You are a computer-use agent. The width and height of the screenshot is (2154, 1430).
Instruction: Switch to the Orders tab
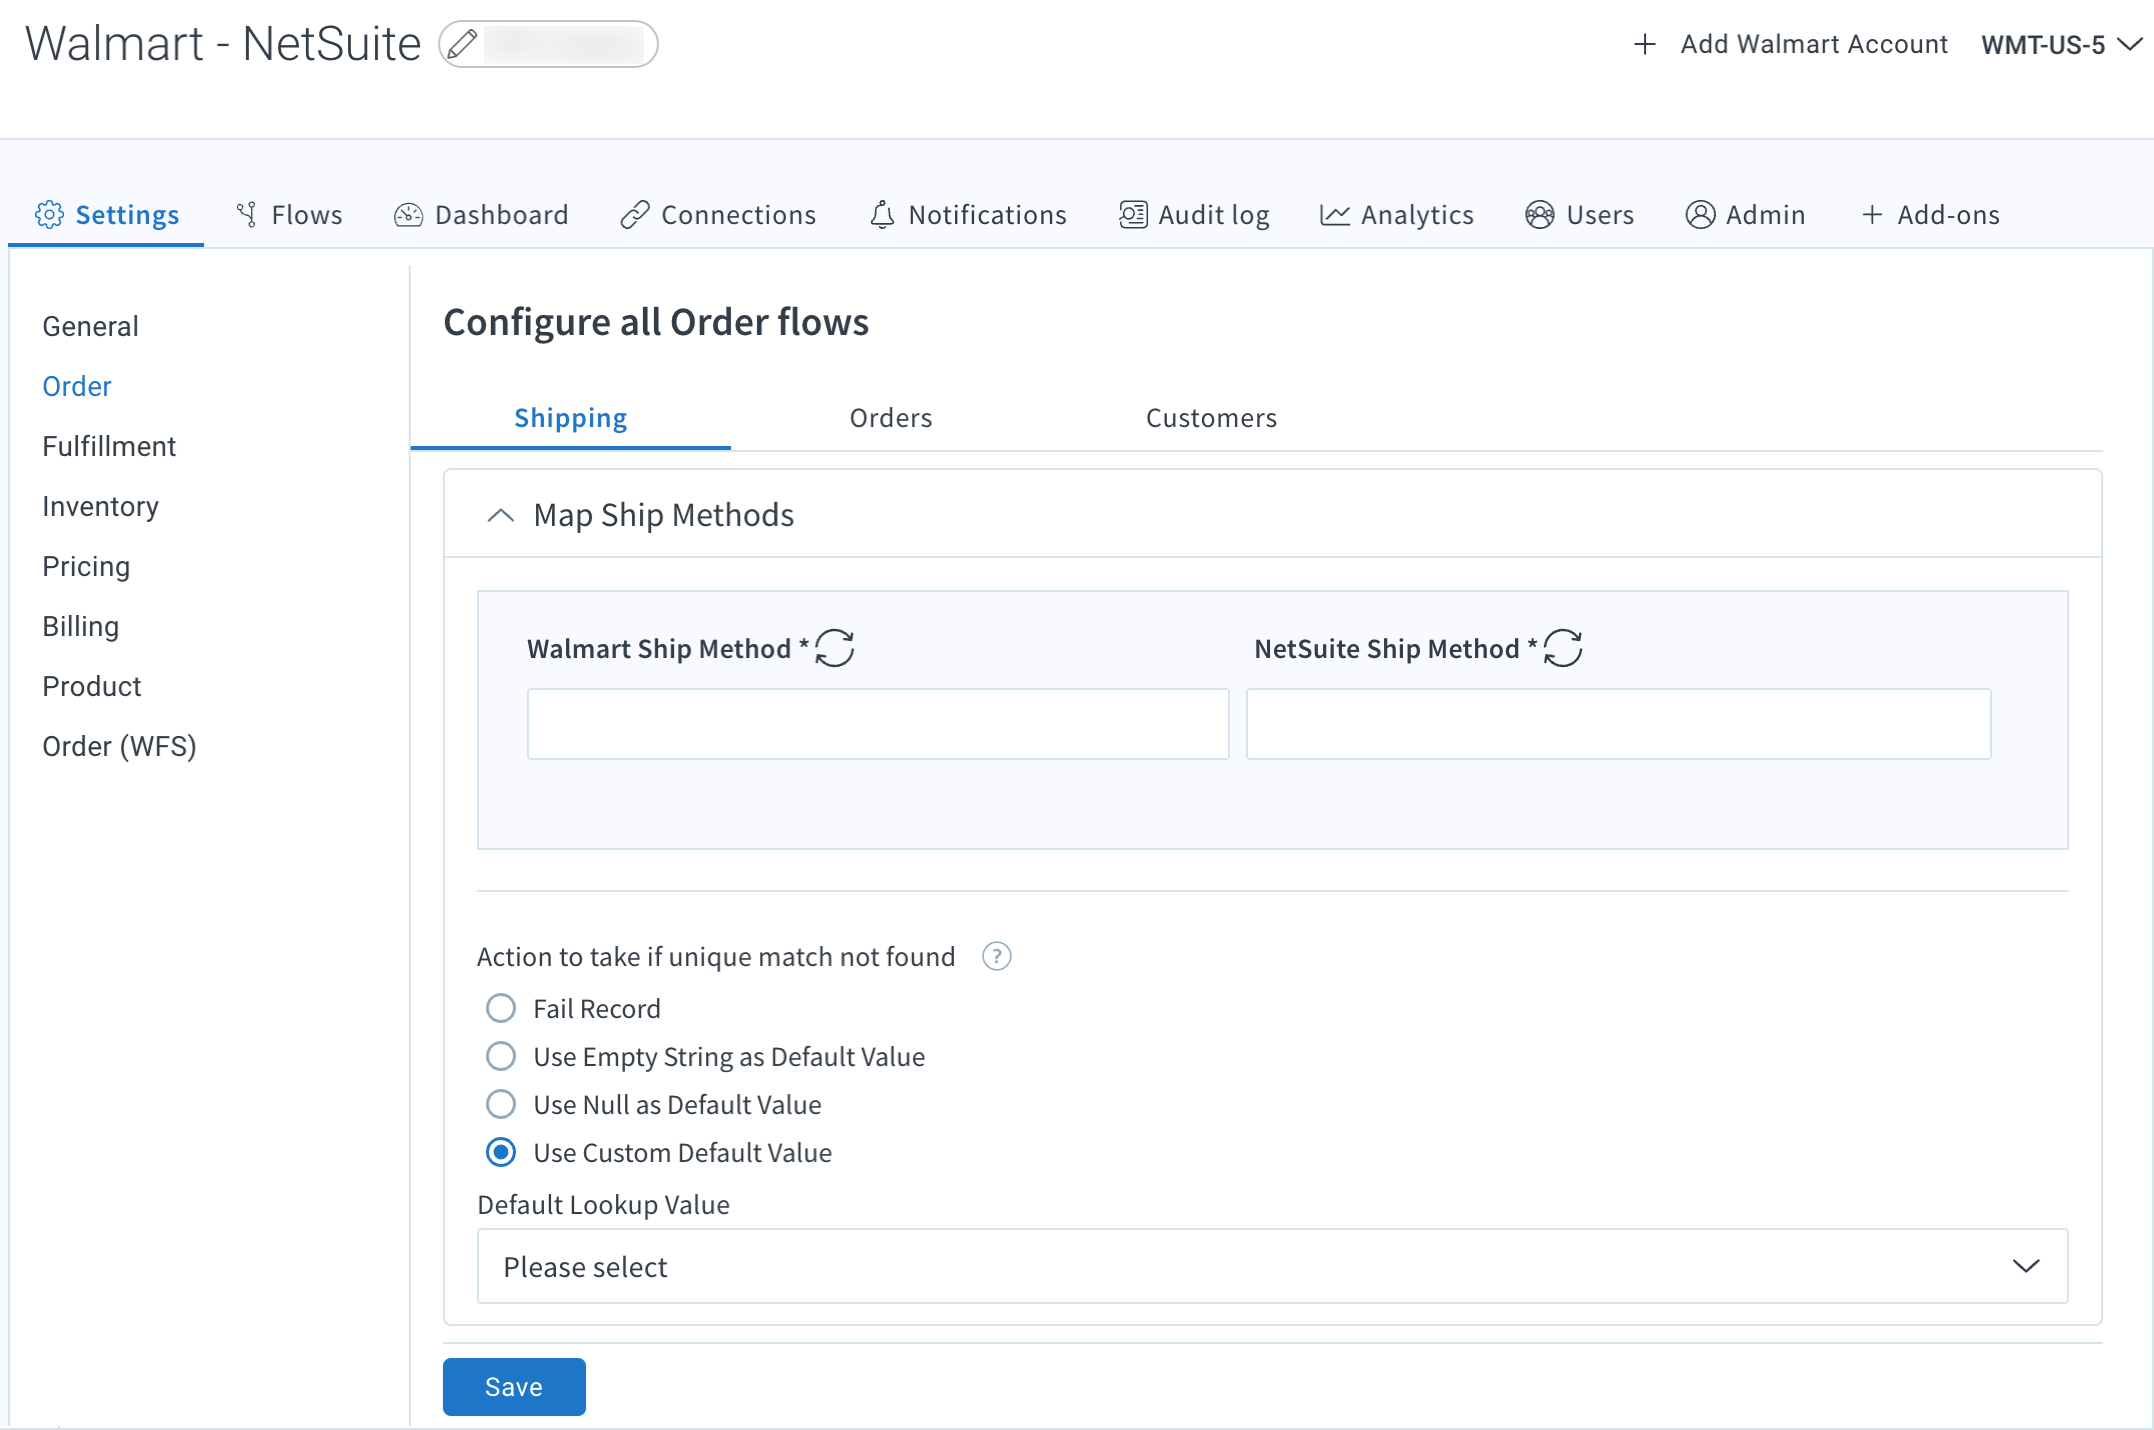(891, 418)
